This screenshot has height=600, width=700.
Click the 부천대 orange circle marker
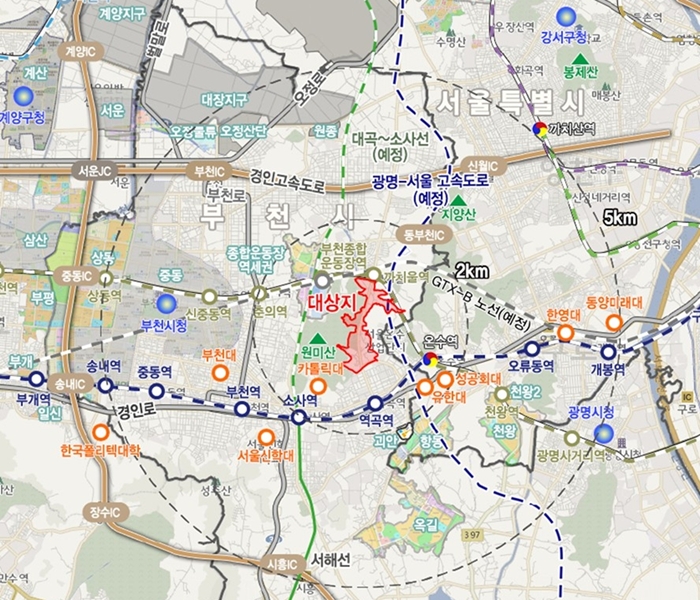click(220, 373)
